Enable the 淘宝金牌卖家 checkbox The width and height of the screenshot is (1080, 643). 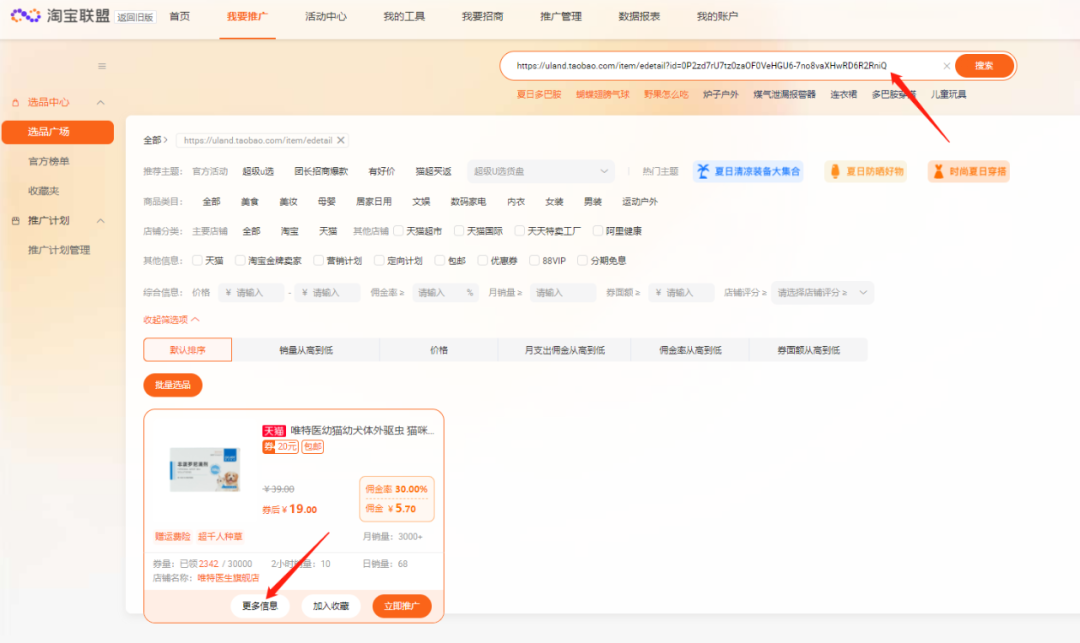(x=240, y=261)
